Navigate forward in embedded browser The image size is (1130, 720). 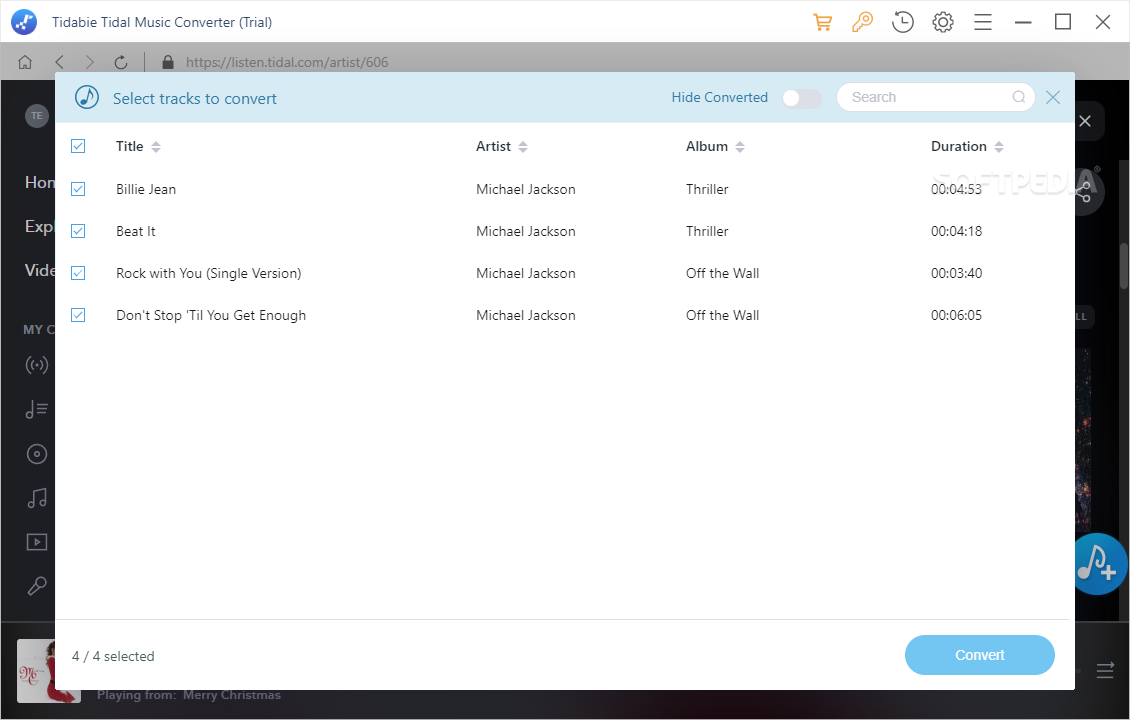[x=89, y=62]
